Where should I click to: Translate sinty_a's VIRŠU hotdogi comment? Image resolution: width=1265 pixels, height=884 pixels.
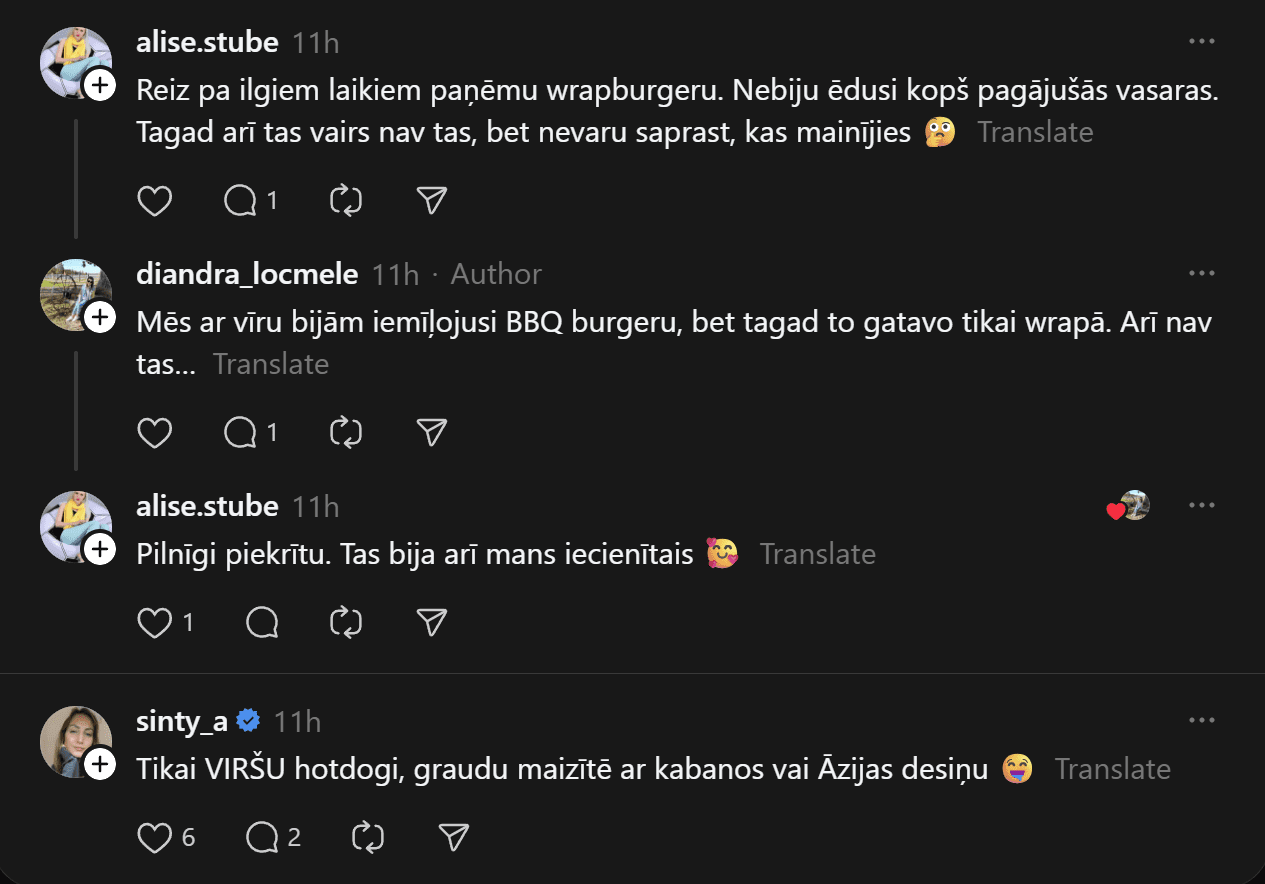tap(1112, 769)
